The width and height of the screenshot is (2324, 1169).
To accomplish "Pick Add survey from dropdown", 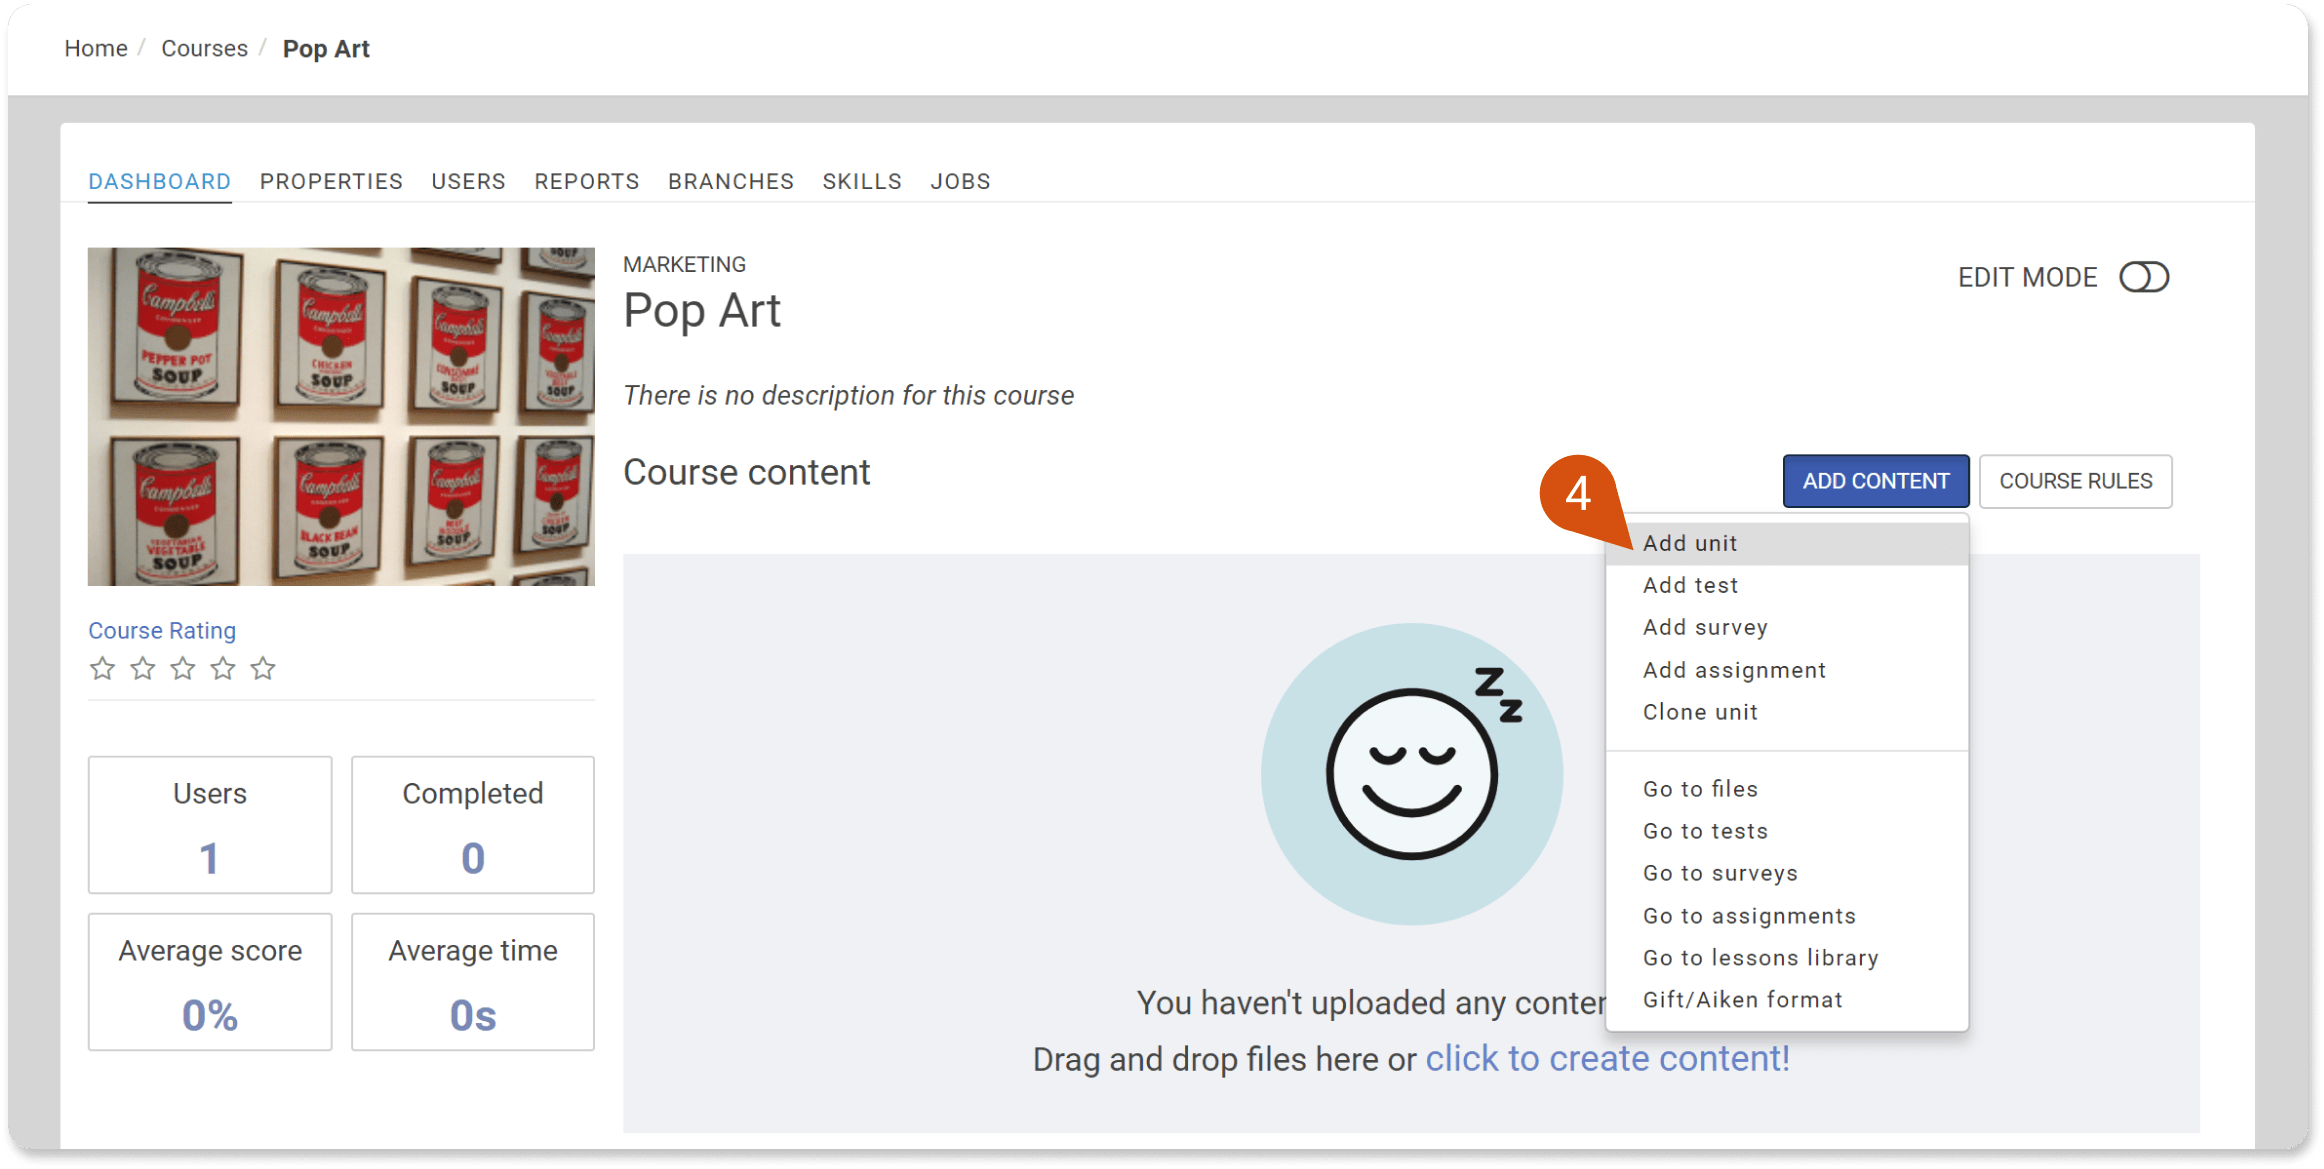I will 1705,627.
